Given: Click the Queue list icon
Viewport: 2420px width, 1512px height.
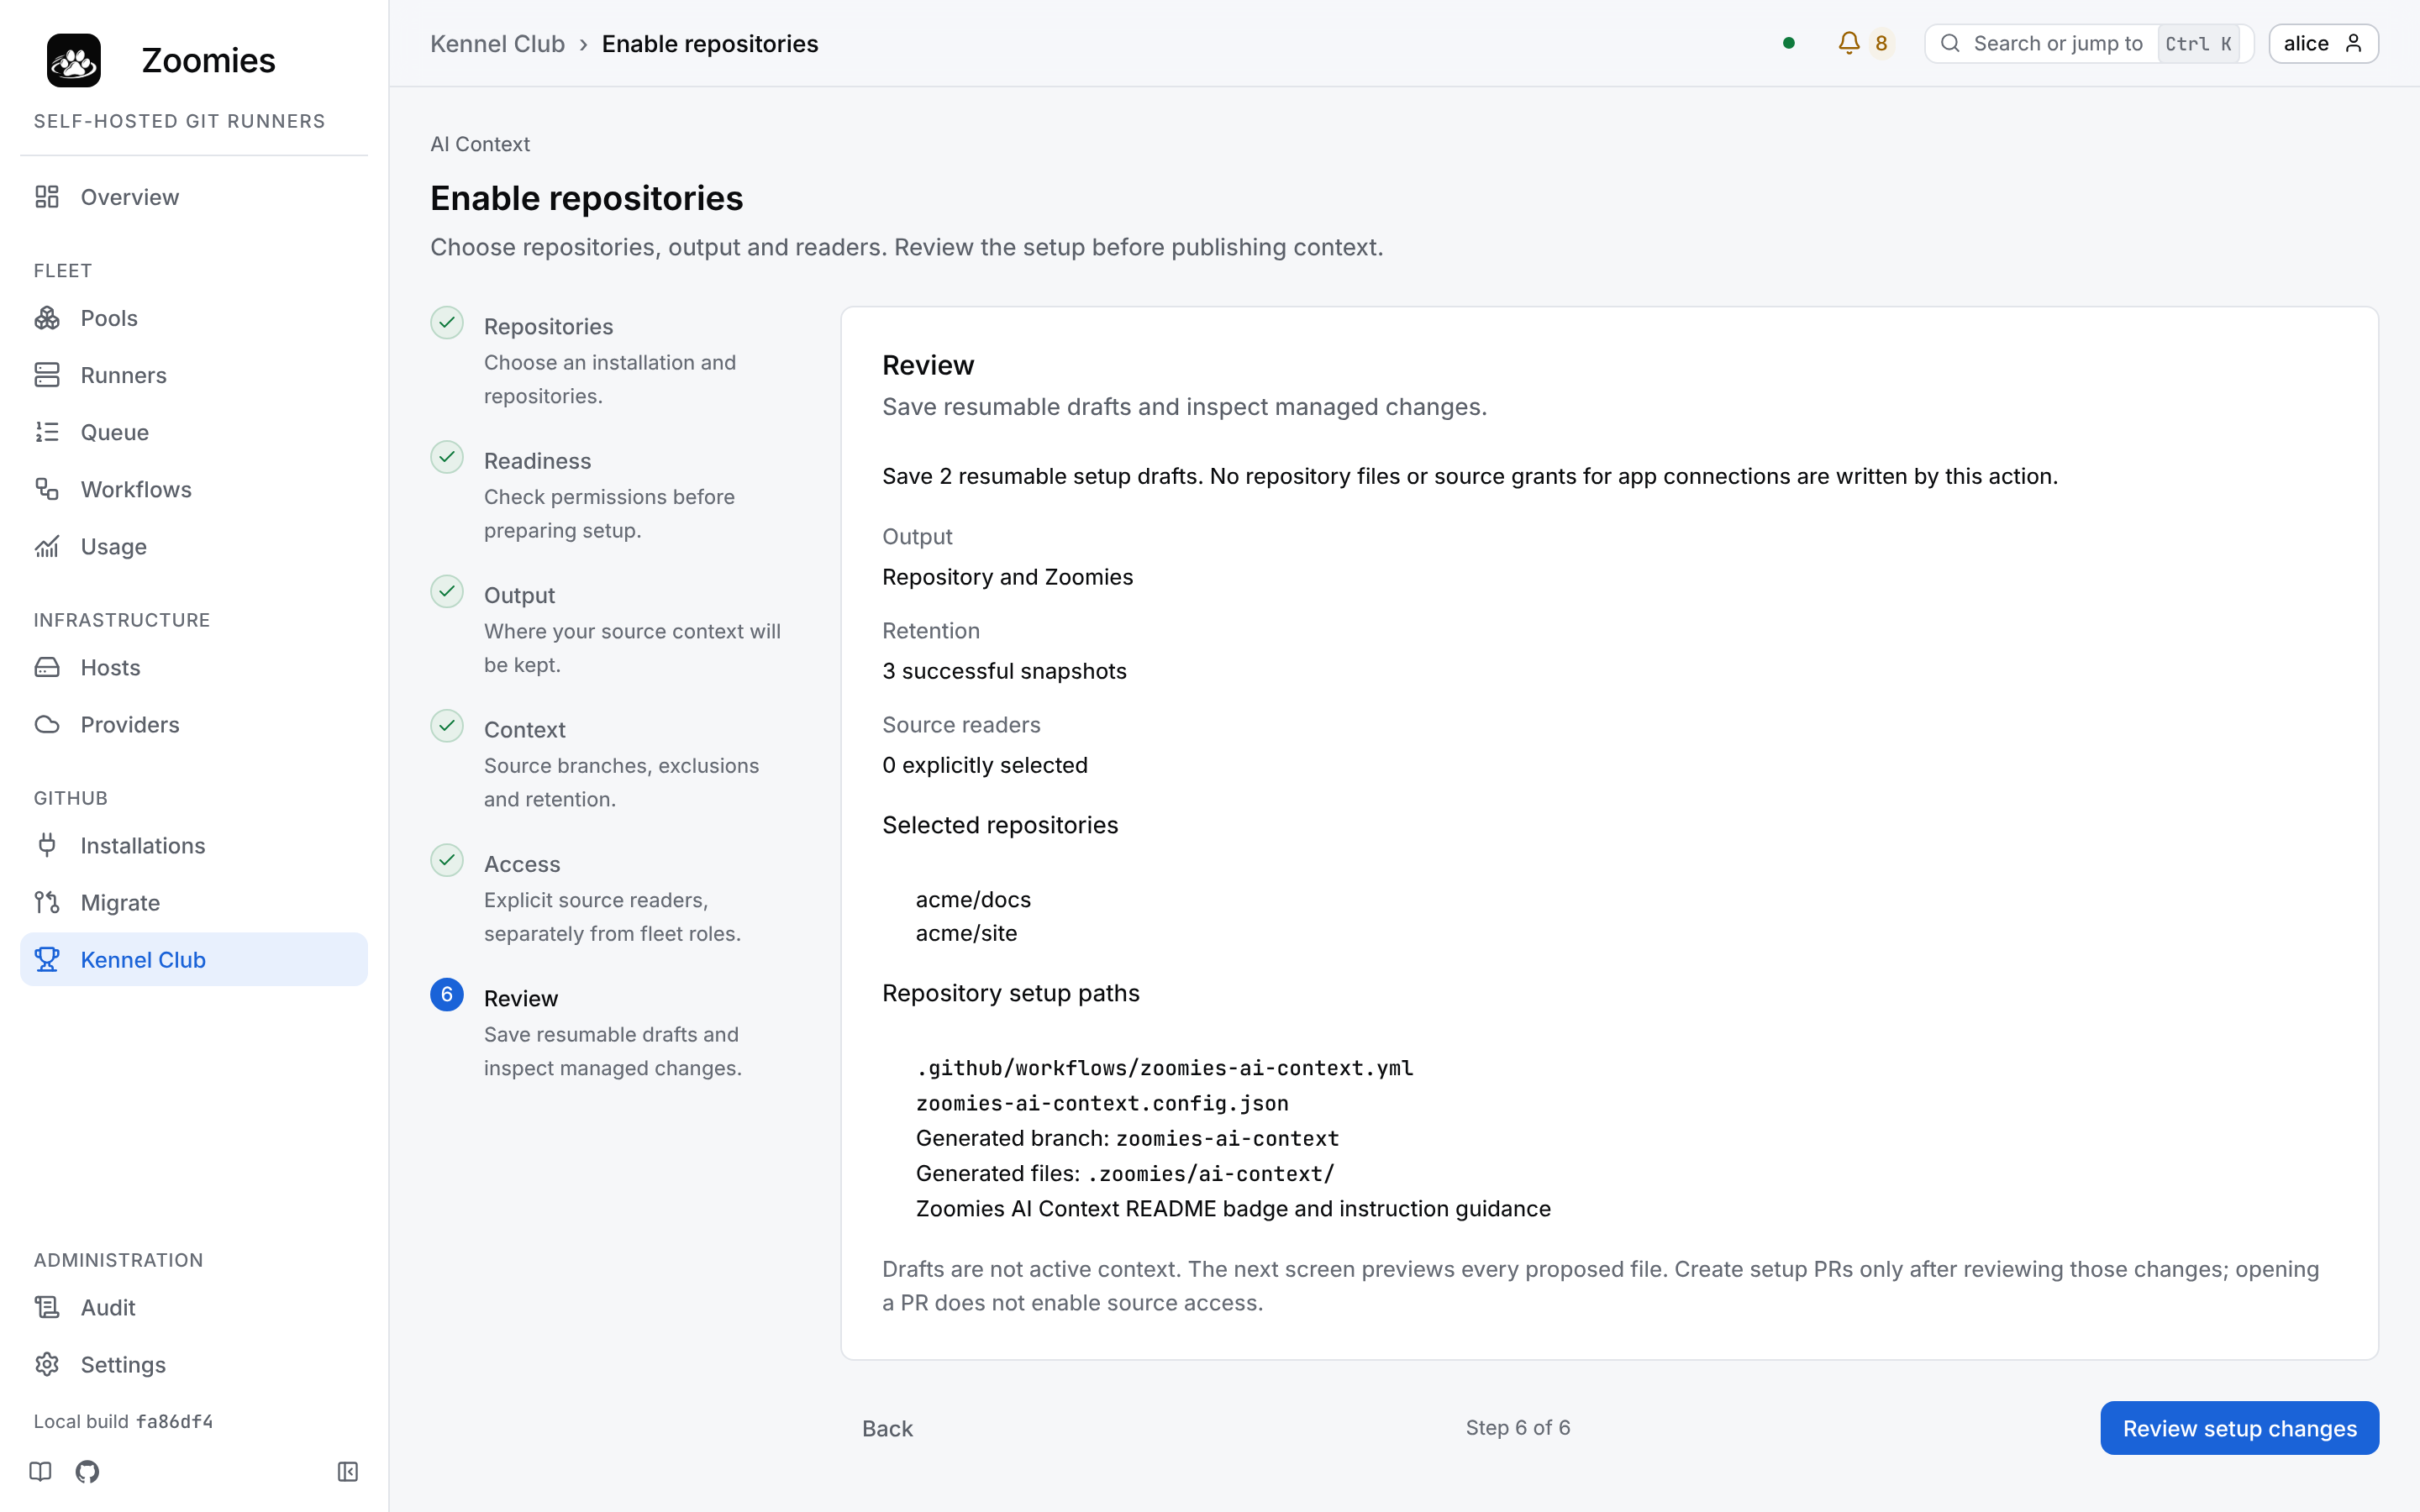Looking at the screenshot, I should tap(47, 432).
